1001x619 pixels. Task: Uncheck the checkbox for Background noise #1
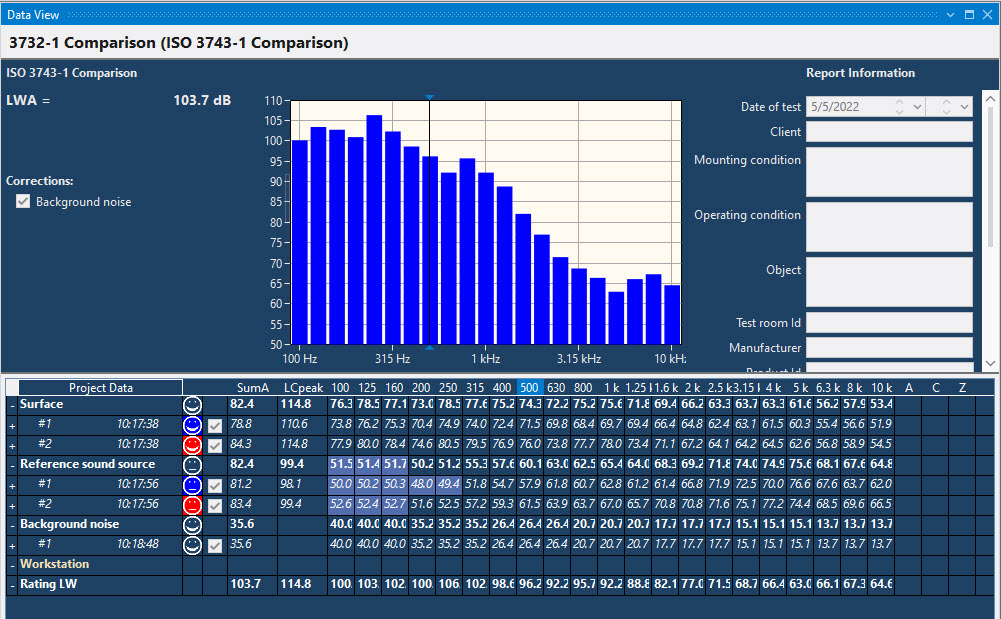213,545
